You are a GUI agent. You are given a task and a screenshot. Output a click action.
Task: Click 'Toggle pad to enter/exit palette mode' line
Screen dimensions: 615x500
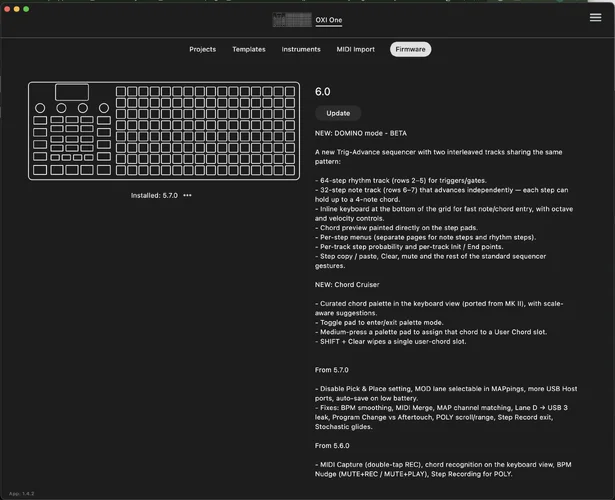tap(379, 322)
